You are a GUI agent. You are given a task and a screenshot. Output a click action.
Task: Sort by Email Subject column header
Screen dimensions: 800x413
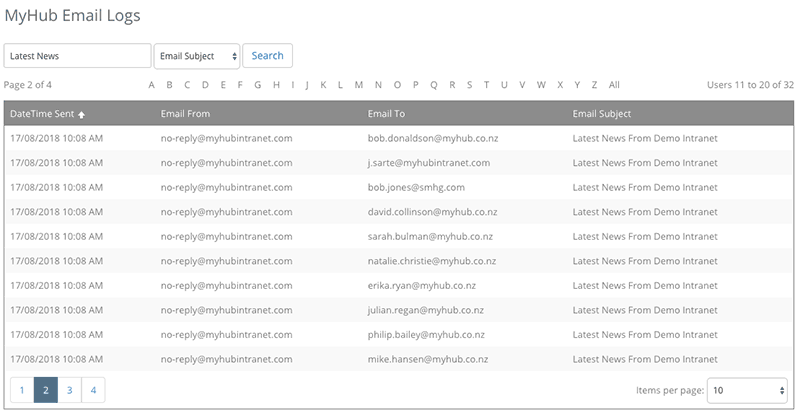click(x=602, y=114)
